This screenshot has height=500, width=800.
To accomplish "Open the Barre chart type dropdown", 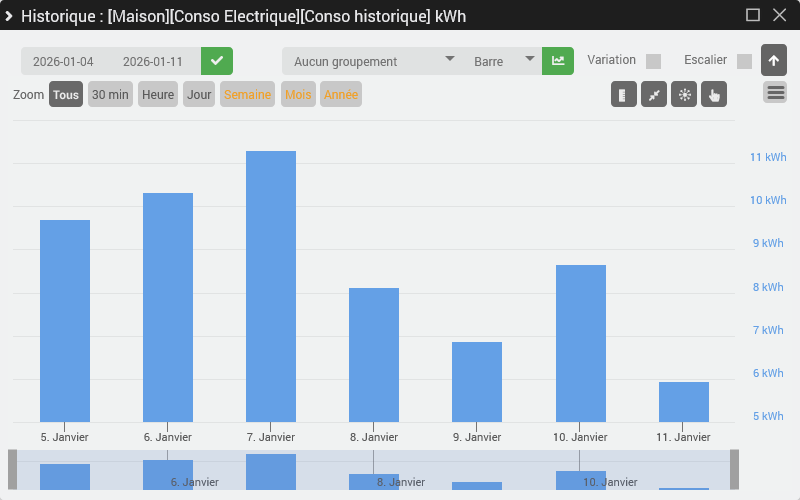I will click(x=503, y=61).
